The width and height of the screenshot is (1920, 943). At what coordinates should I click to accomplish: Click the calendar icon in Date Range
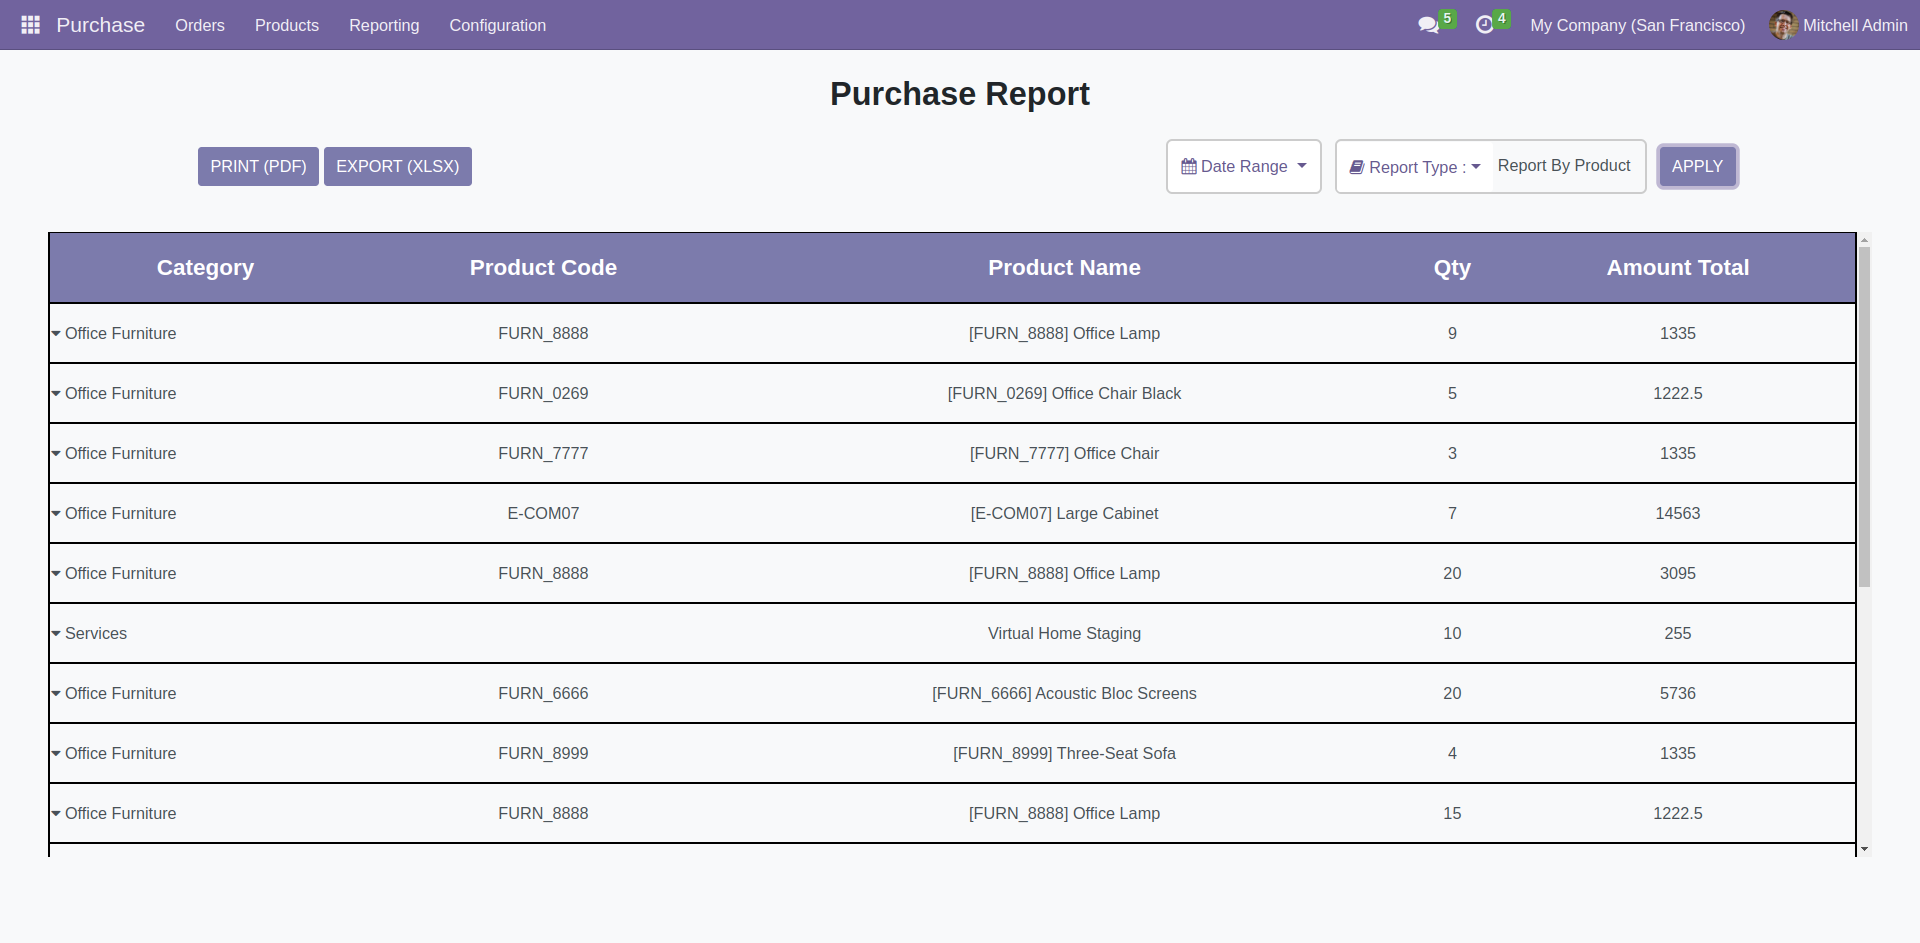coord(1188,167)
